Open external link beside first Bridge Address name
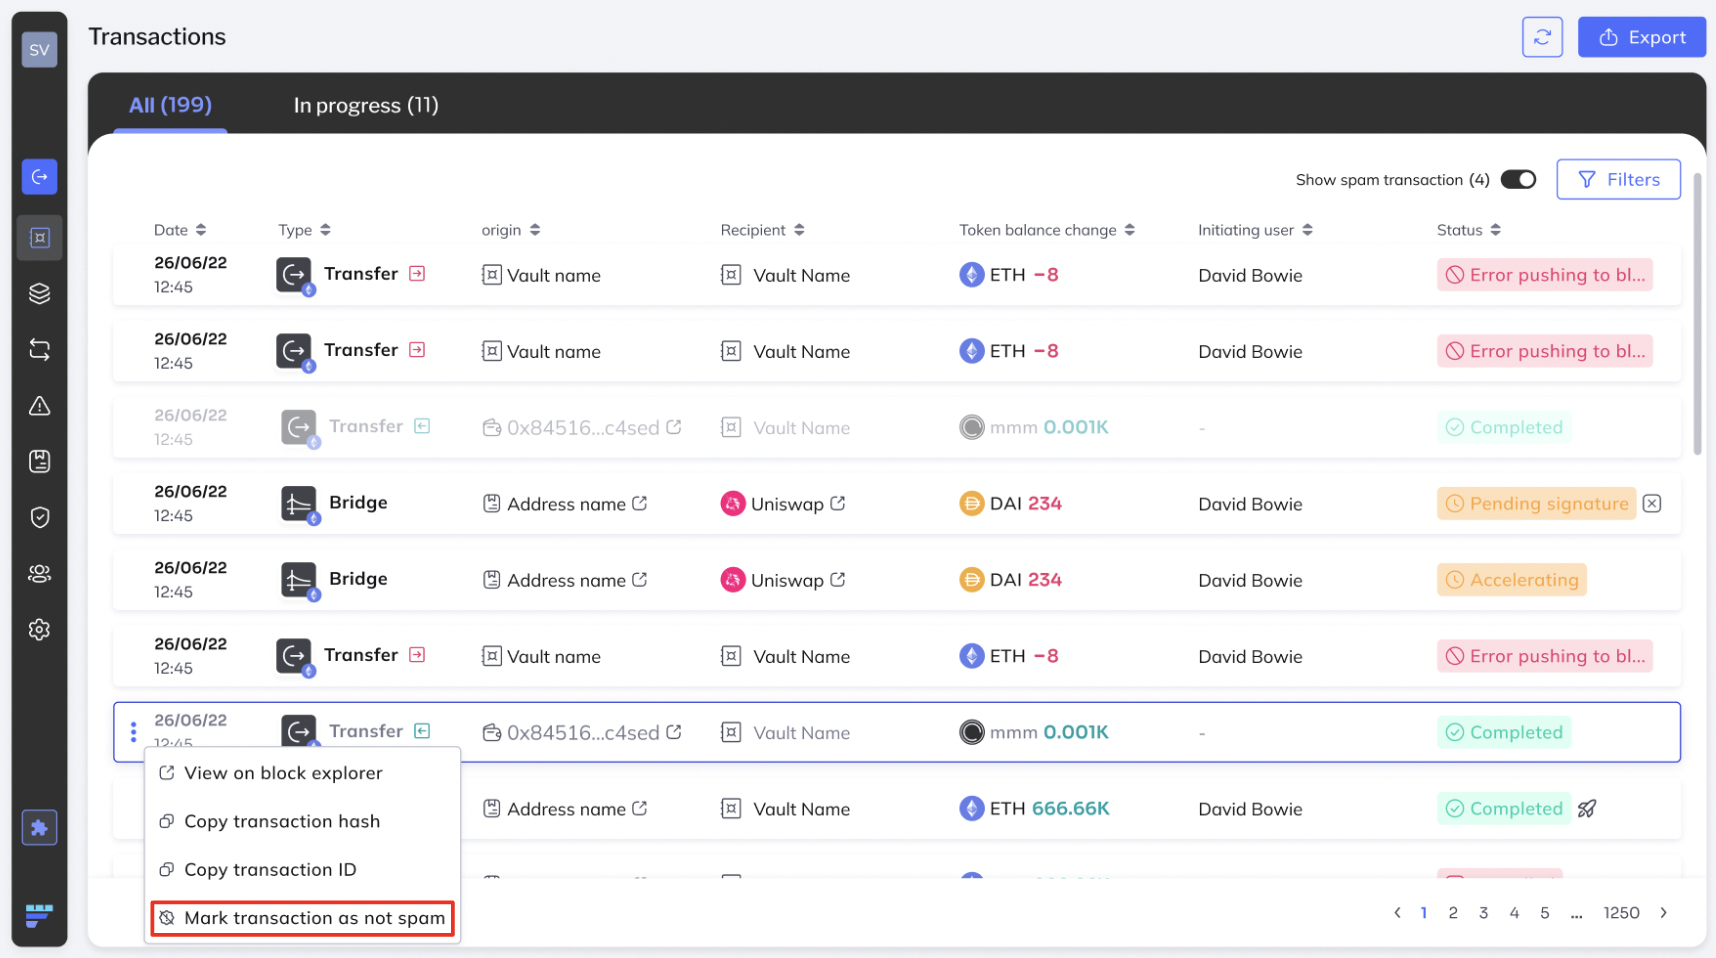Screen dimensions: 1716x958 [640, 503]
